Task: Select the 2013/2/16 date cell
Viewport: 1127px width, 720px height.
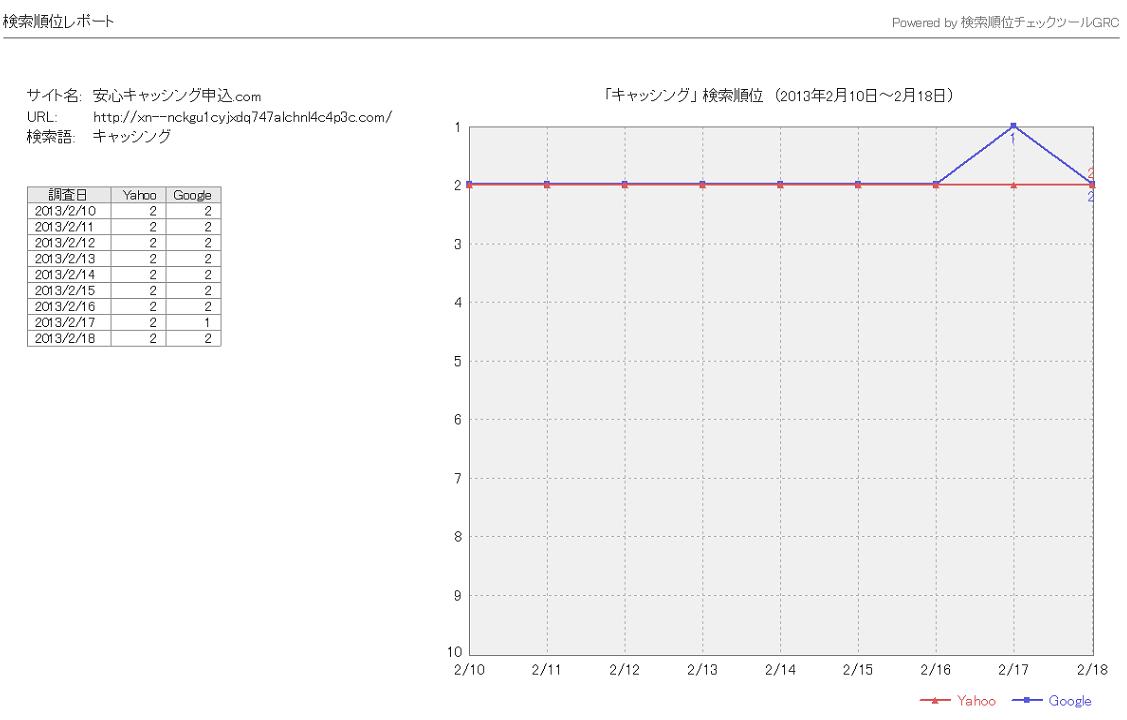Action: click(69, 306)
